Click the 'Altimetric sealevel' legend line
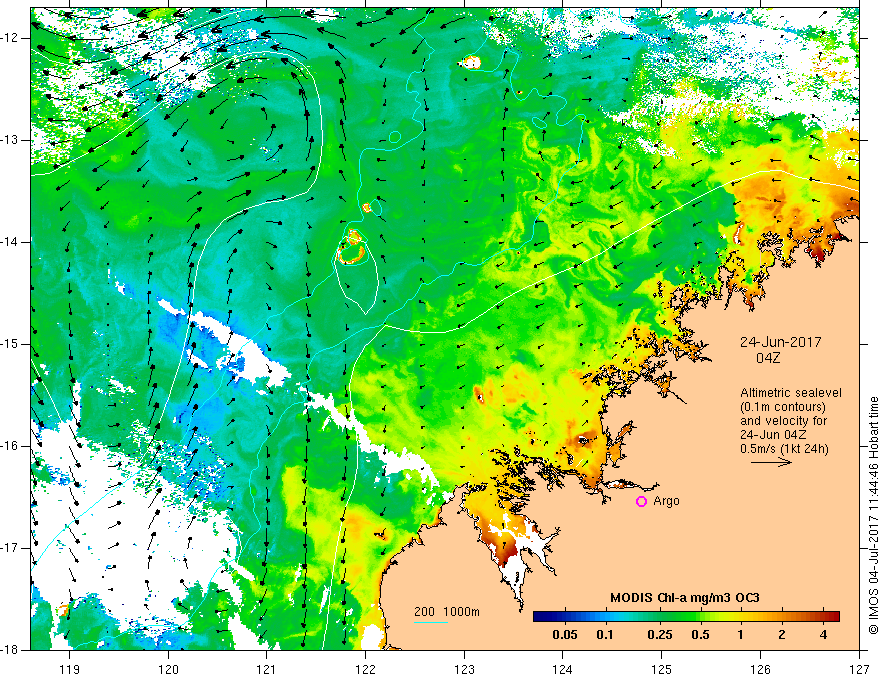The height and width of the screenshot is (680, 880). coord(791,393)
